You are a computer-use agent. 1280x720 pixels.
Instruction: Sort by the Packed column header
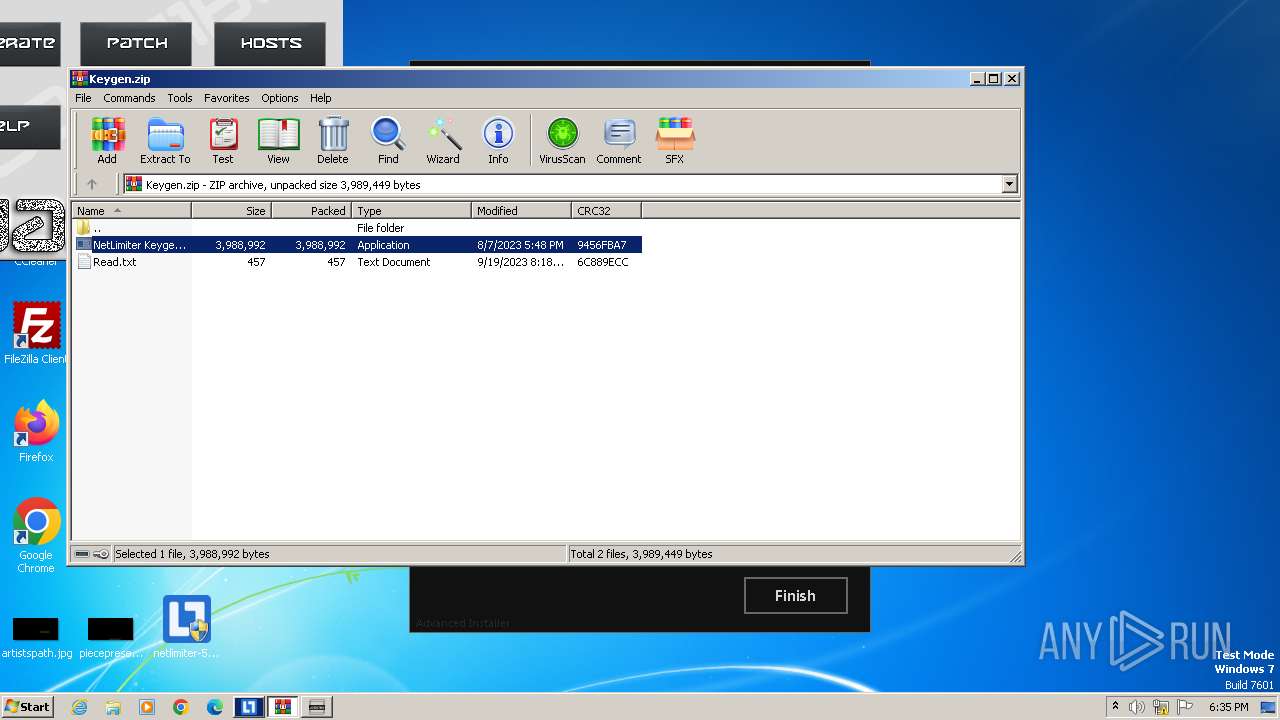pyautogui.click(x=311, y=210)
